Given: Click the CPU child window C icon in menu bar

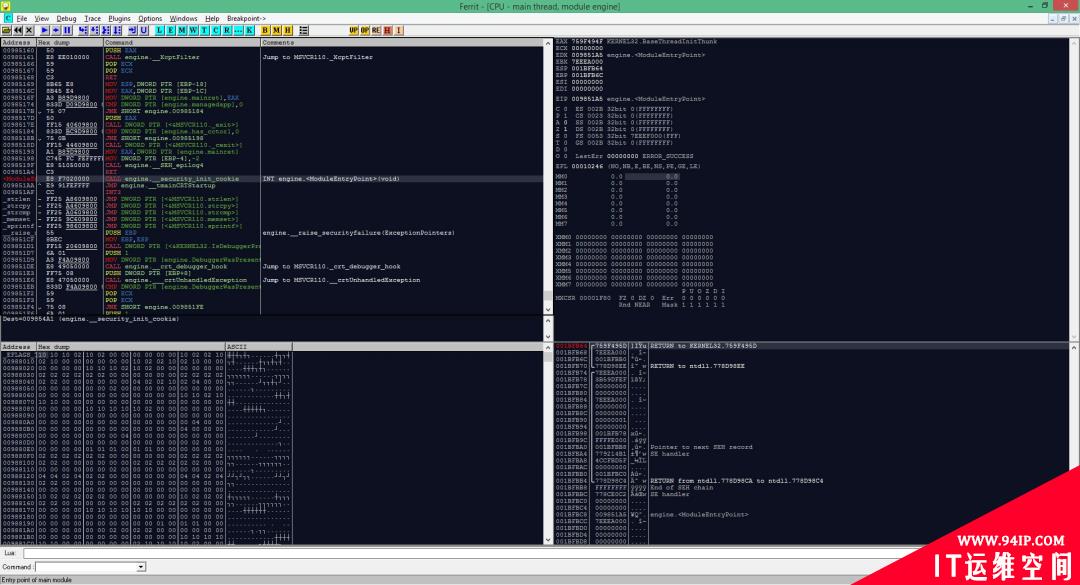Looking at the screenshot, I should 7,18.
